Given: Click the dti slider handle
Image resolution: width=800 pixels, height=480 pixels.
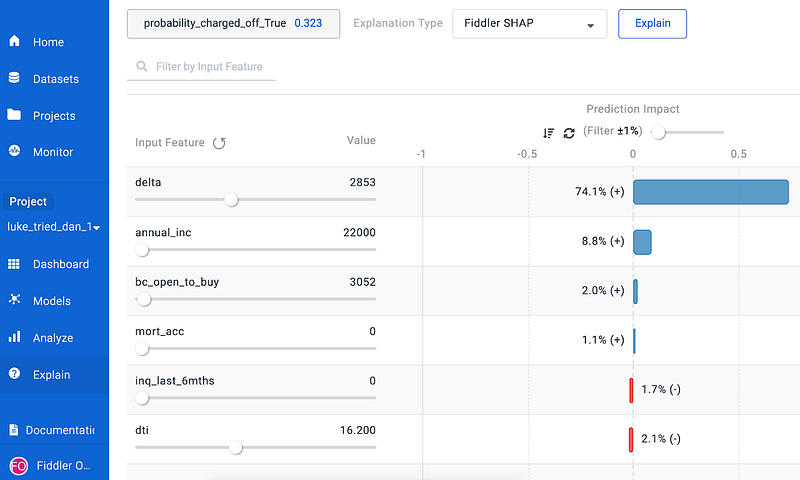Looking at the screenshot, I should pyautogui.click(x=236, y=448).
